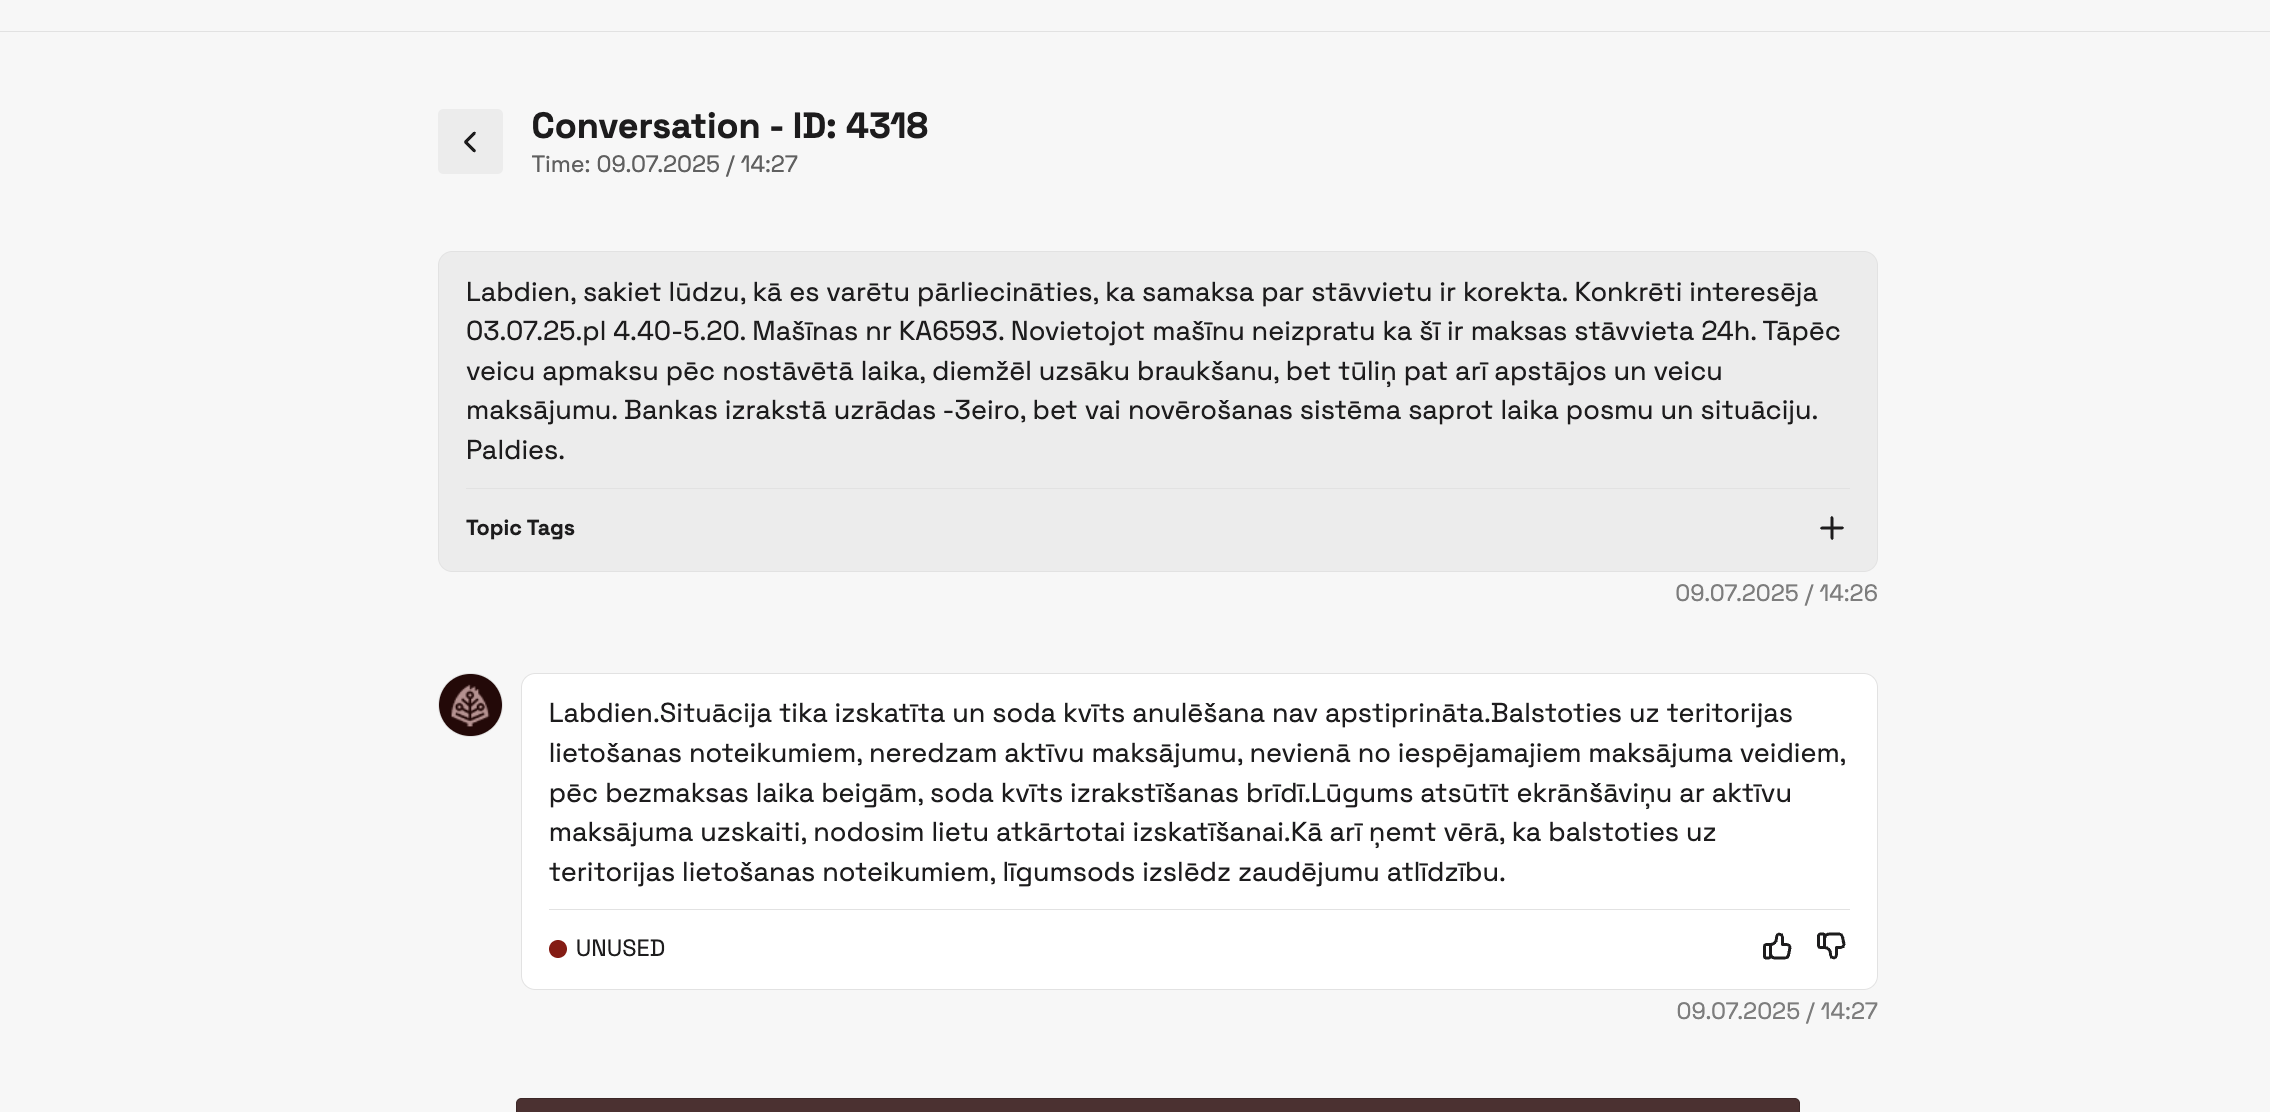Image resolution: width=2270 pixels, height=1112 pixels.
Task: Click the Time: 09.07.2025 / 14:27 subtitle
Action: click(x=665, y=164)
